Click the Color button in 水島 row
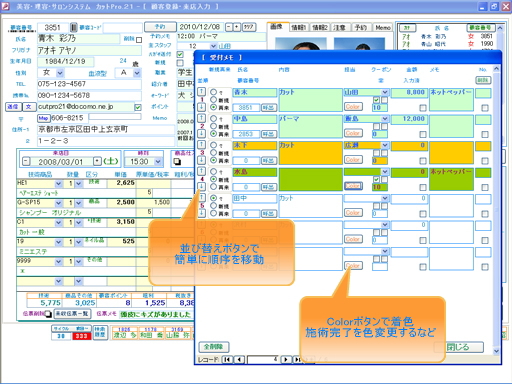This screenshot has width=512, height=384. click(x=353, y=186)
